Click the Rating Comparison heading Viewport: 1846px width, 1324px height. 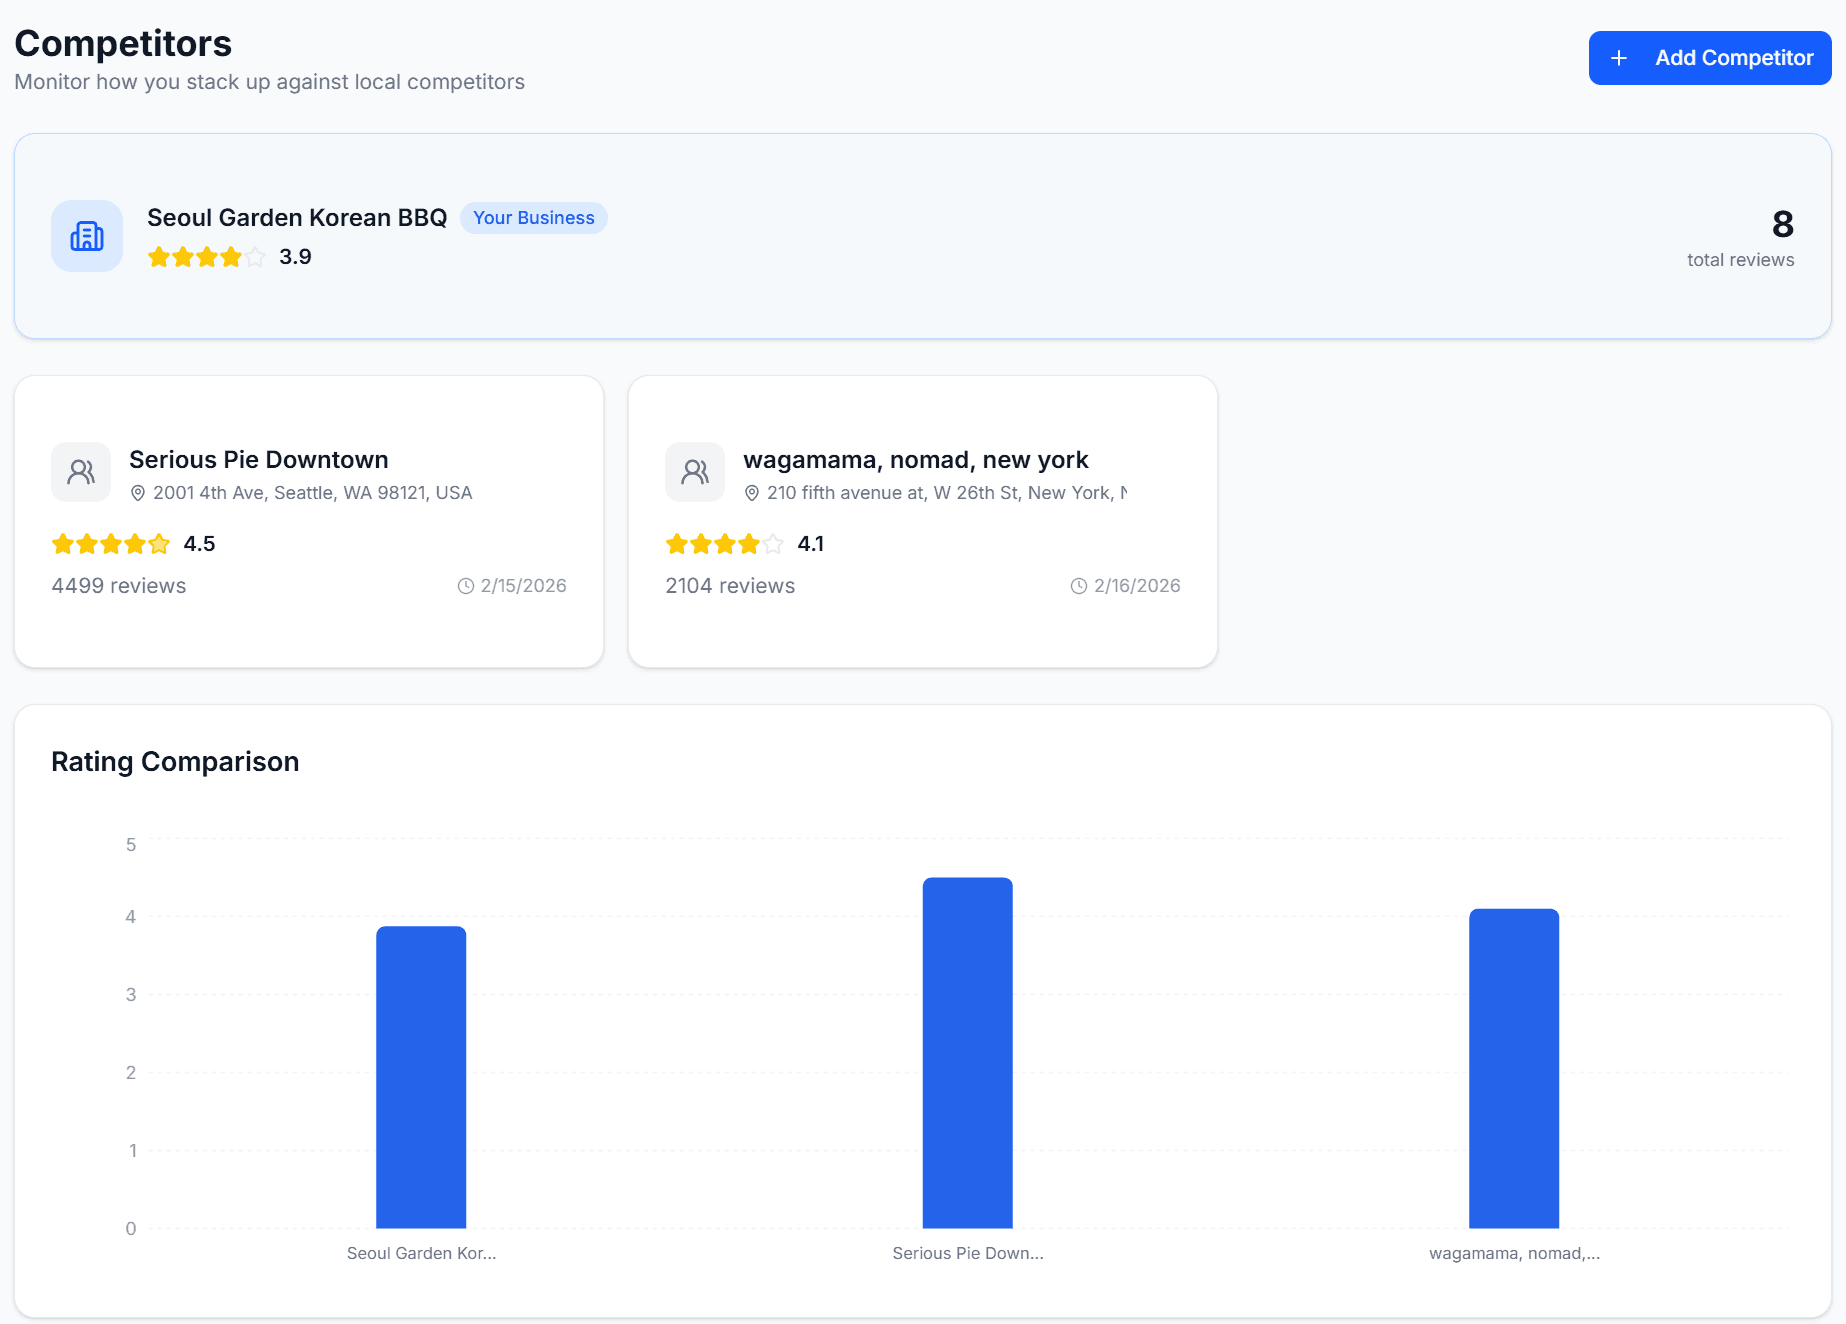point(175,761)
